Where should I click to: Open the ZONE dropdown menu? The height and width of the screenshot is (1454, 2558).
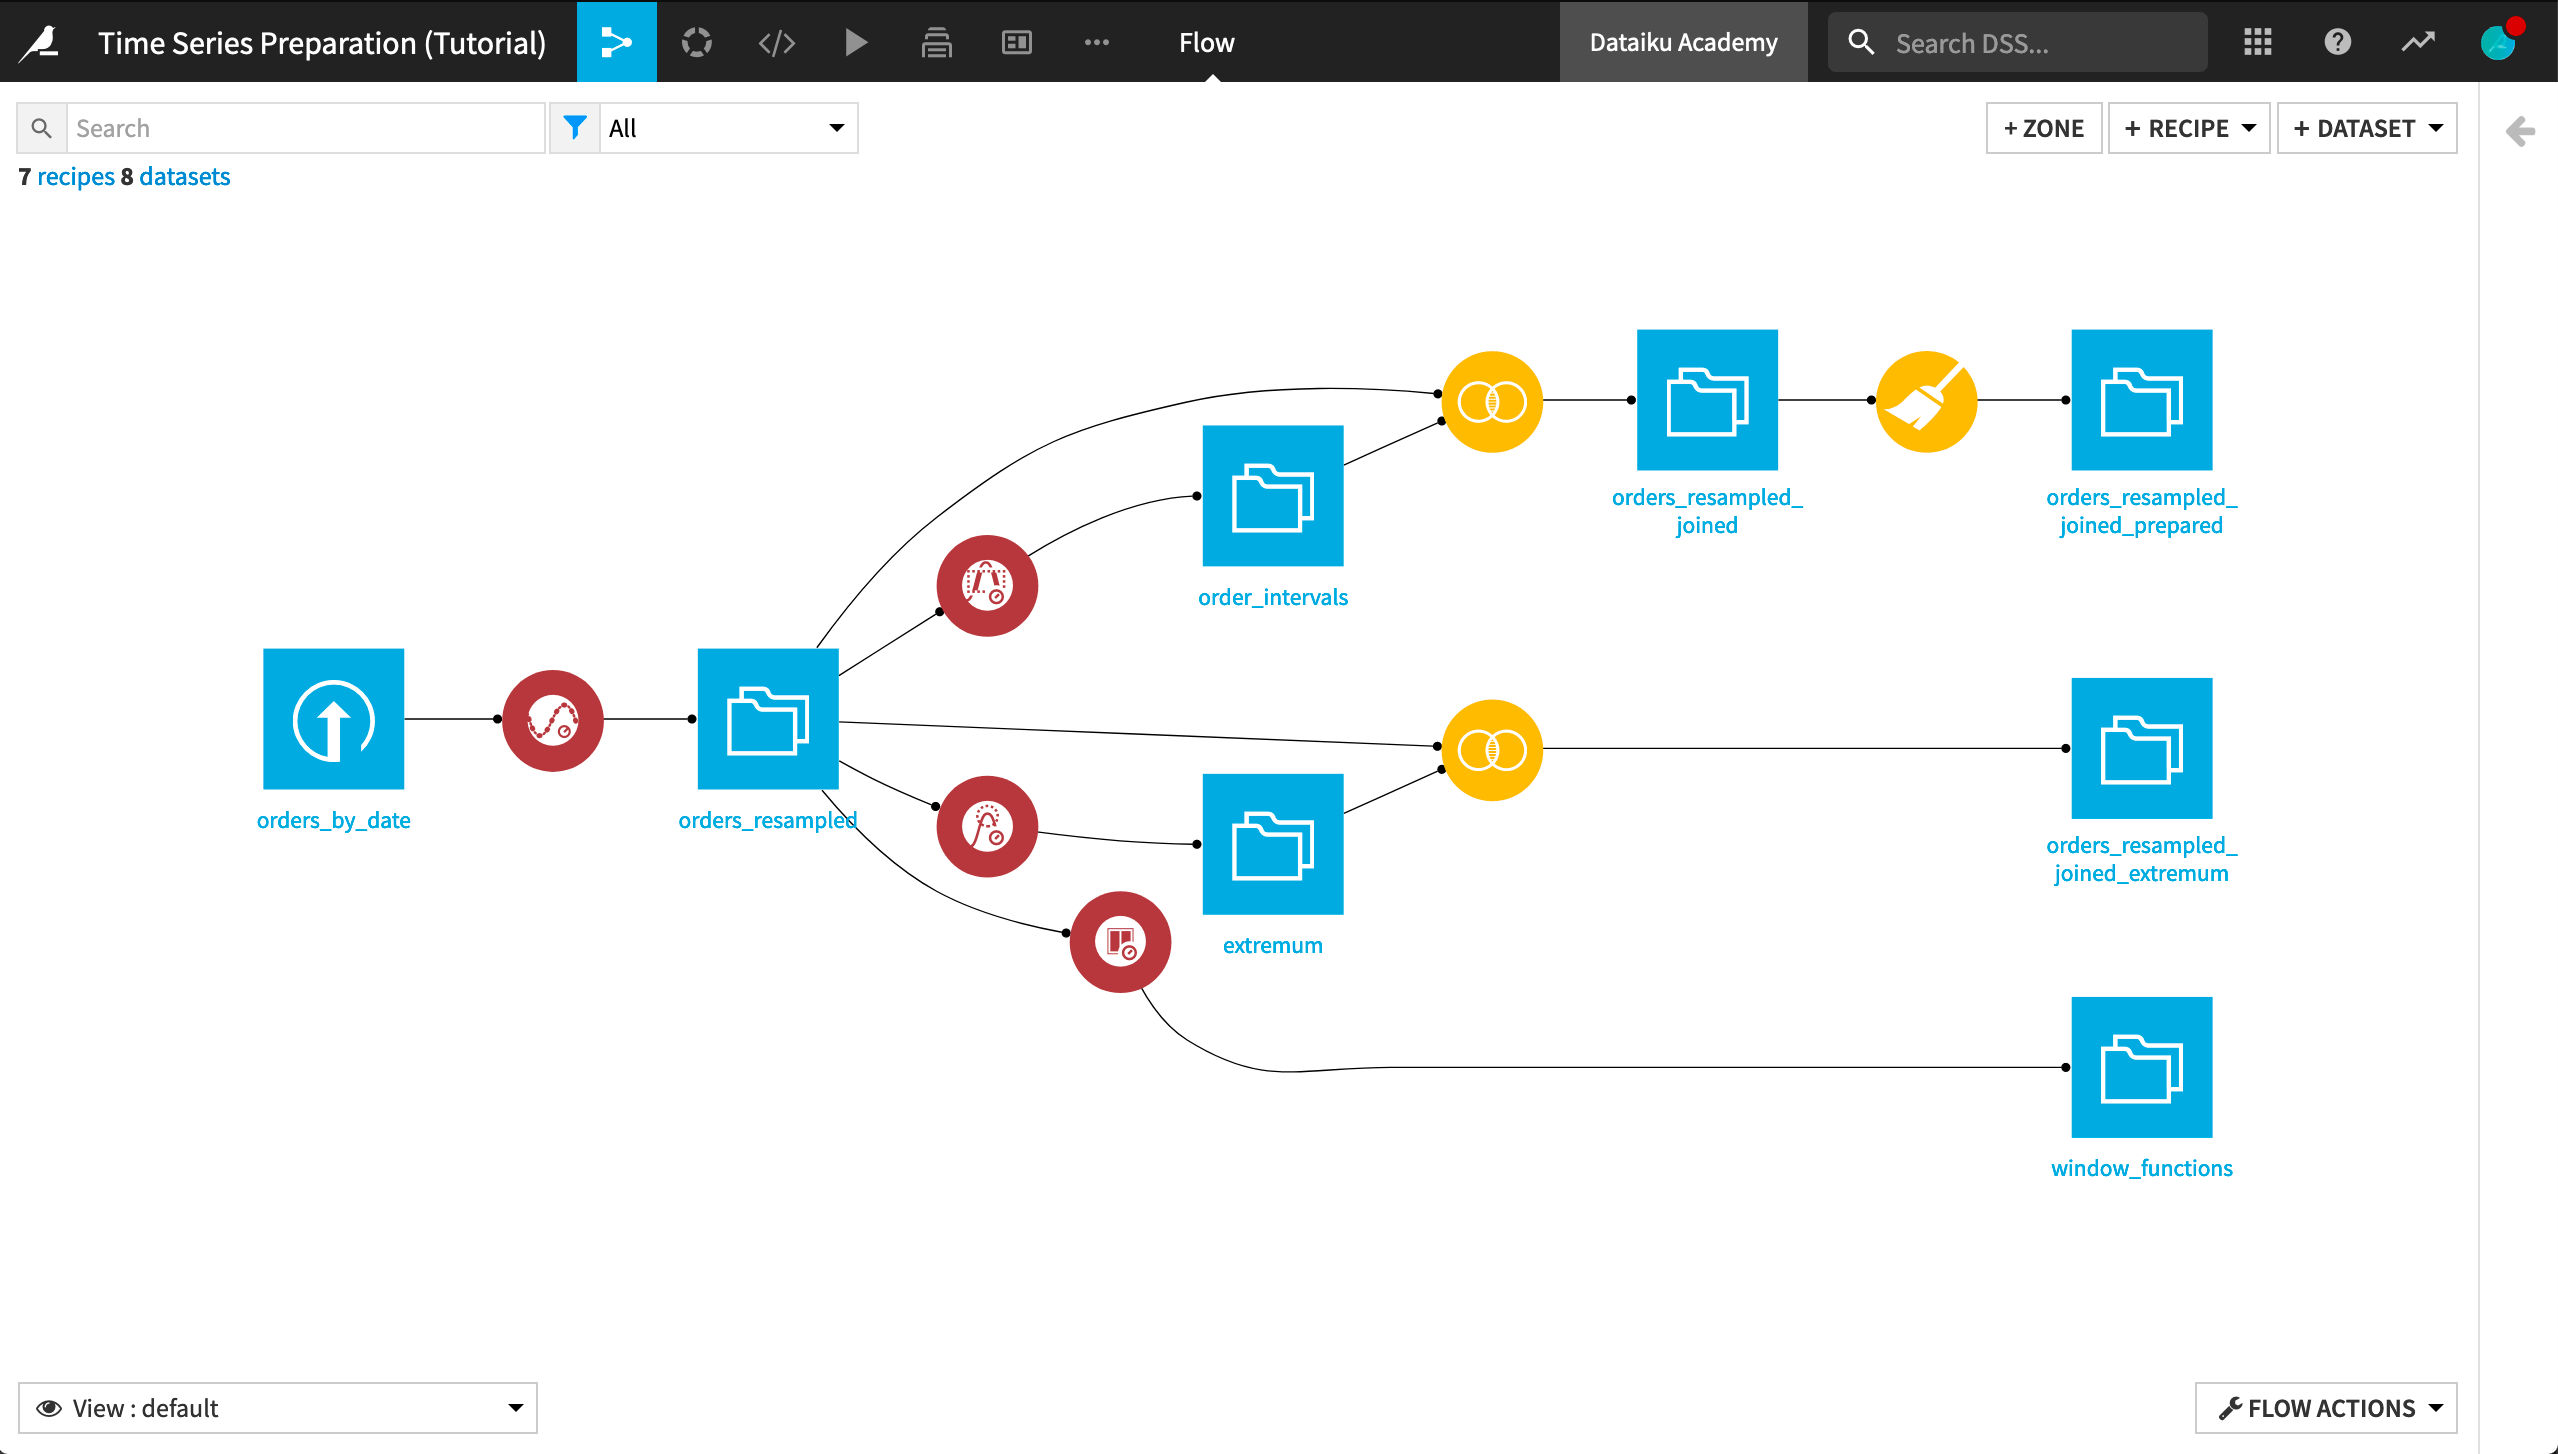(2043, 128)
